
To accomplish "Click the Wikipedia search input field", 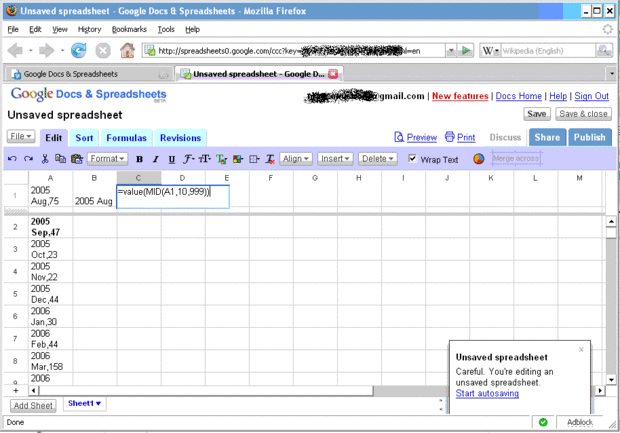I will click(x=548, y=51).
